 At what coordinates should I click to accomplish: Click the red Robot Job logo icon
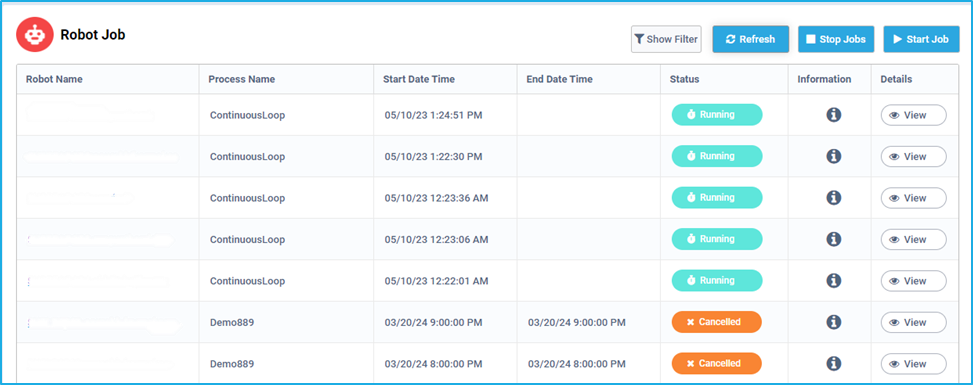pos(34,35)
